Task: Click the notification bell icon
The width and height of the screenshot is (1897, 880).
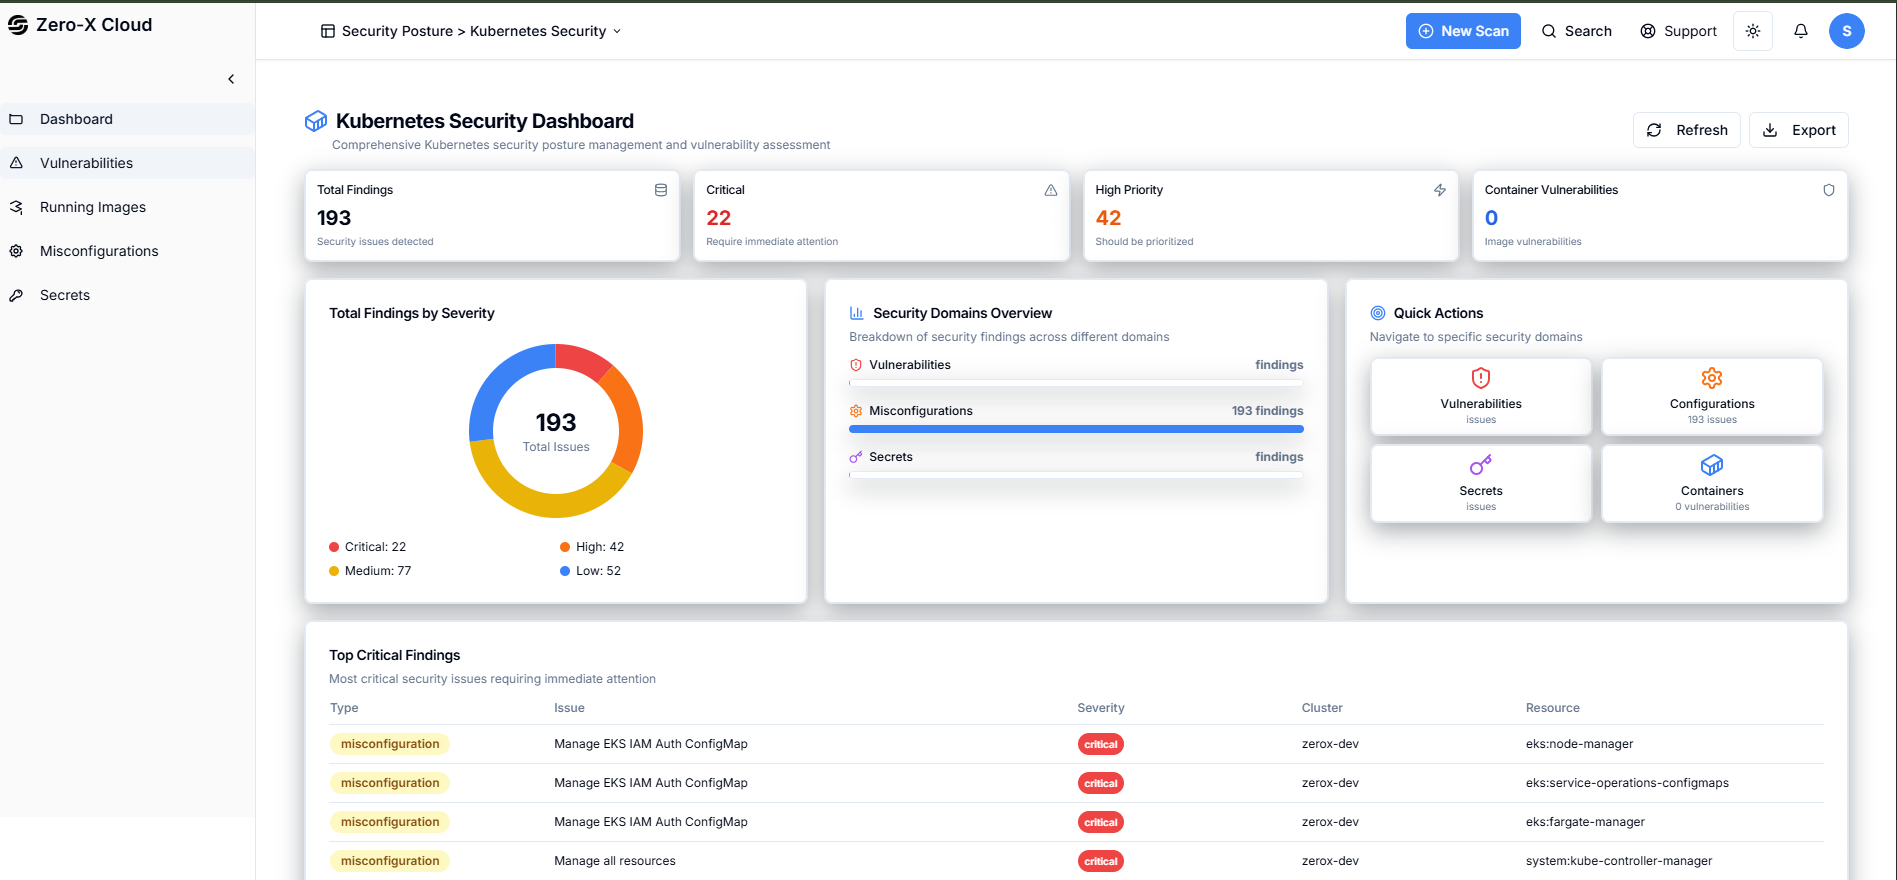Action: click(1800, 31)
